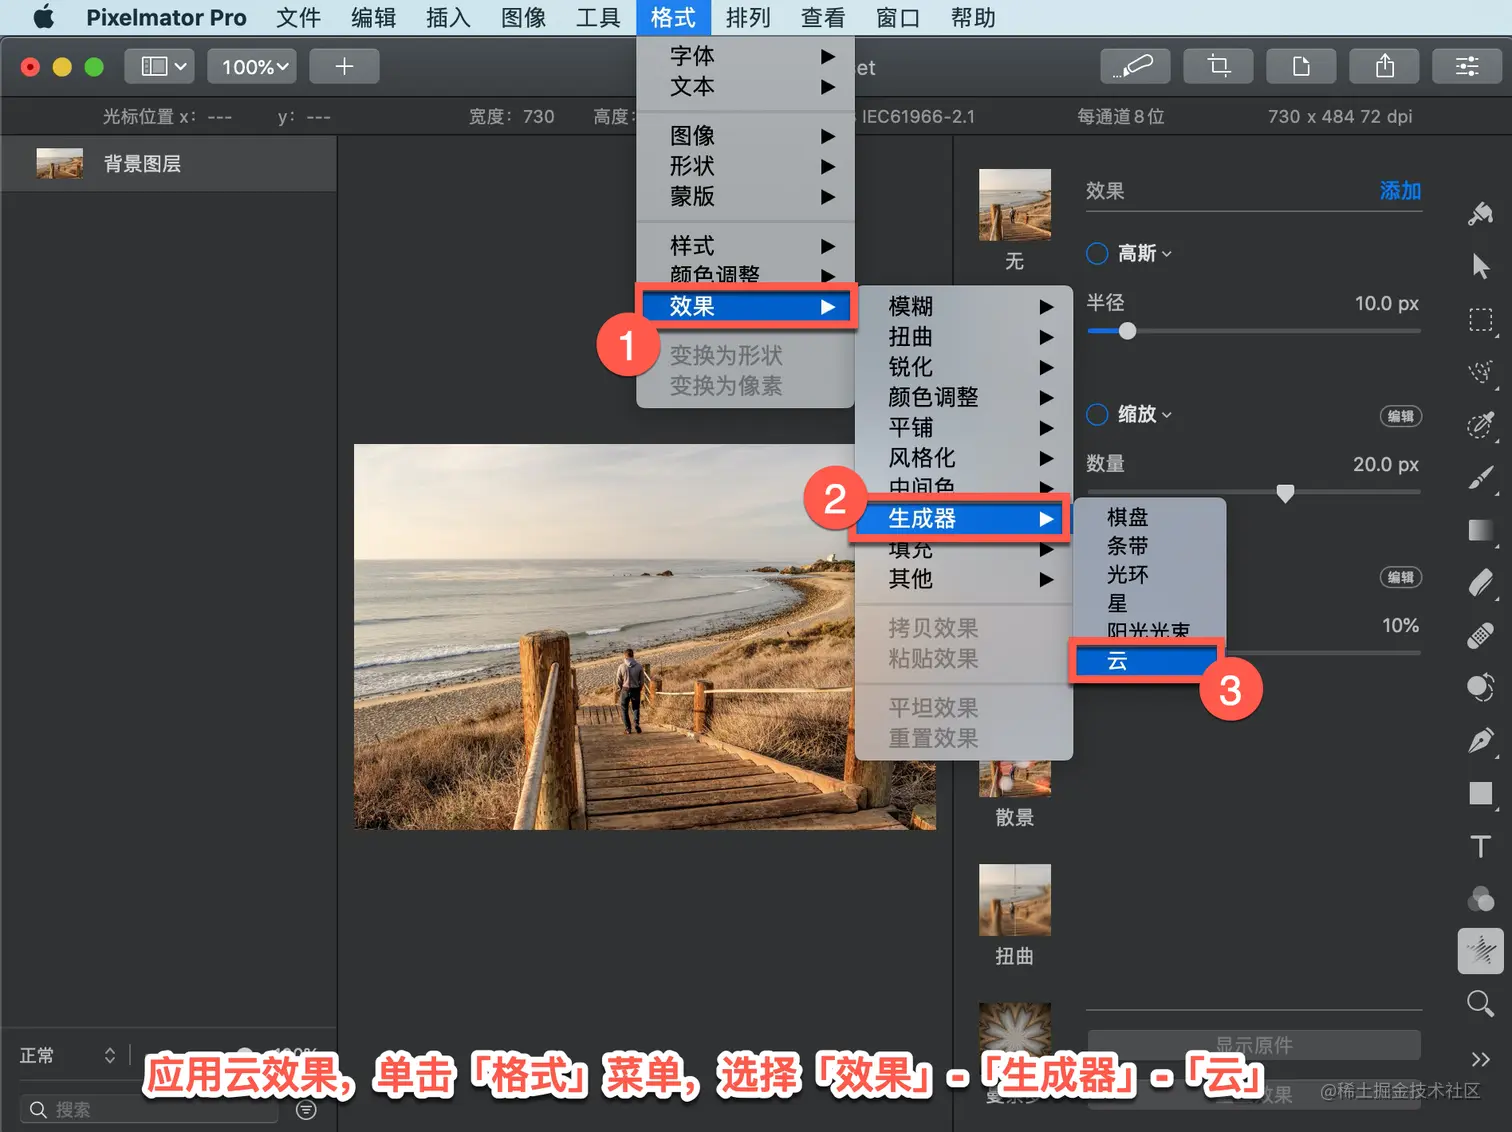This screenshot has width=1512, height=1132.
Task: Click the plus add button in toolbar
Action: coord(344,66)
